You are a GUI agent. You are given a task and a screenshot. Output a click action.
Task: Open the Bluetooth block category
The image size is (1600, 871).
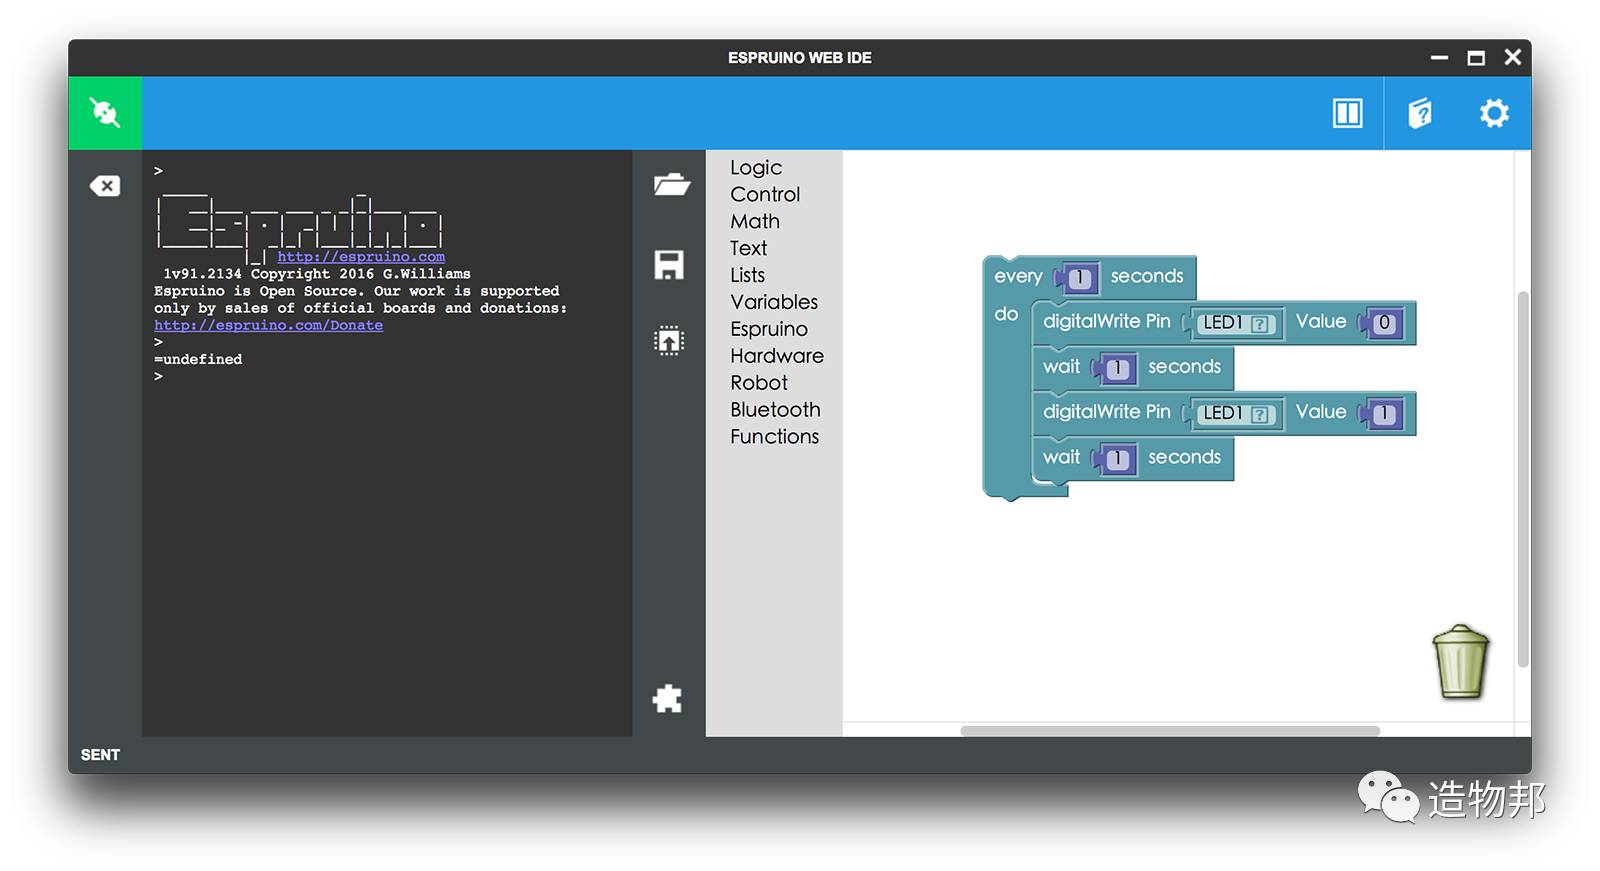click(775, 410)
